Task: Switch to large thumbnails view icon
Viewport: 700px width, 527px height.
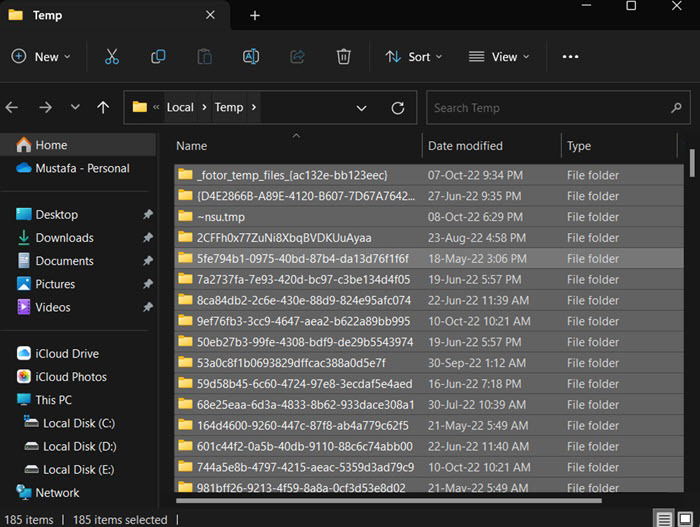Action: [x=685, y=519]
